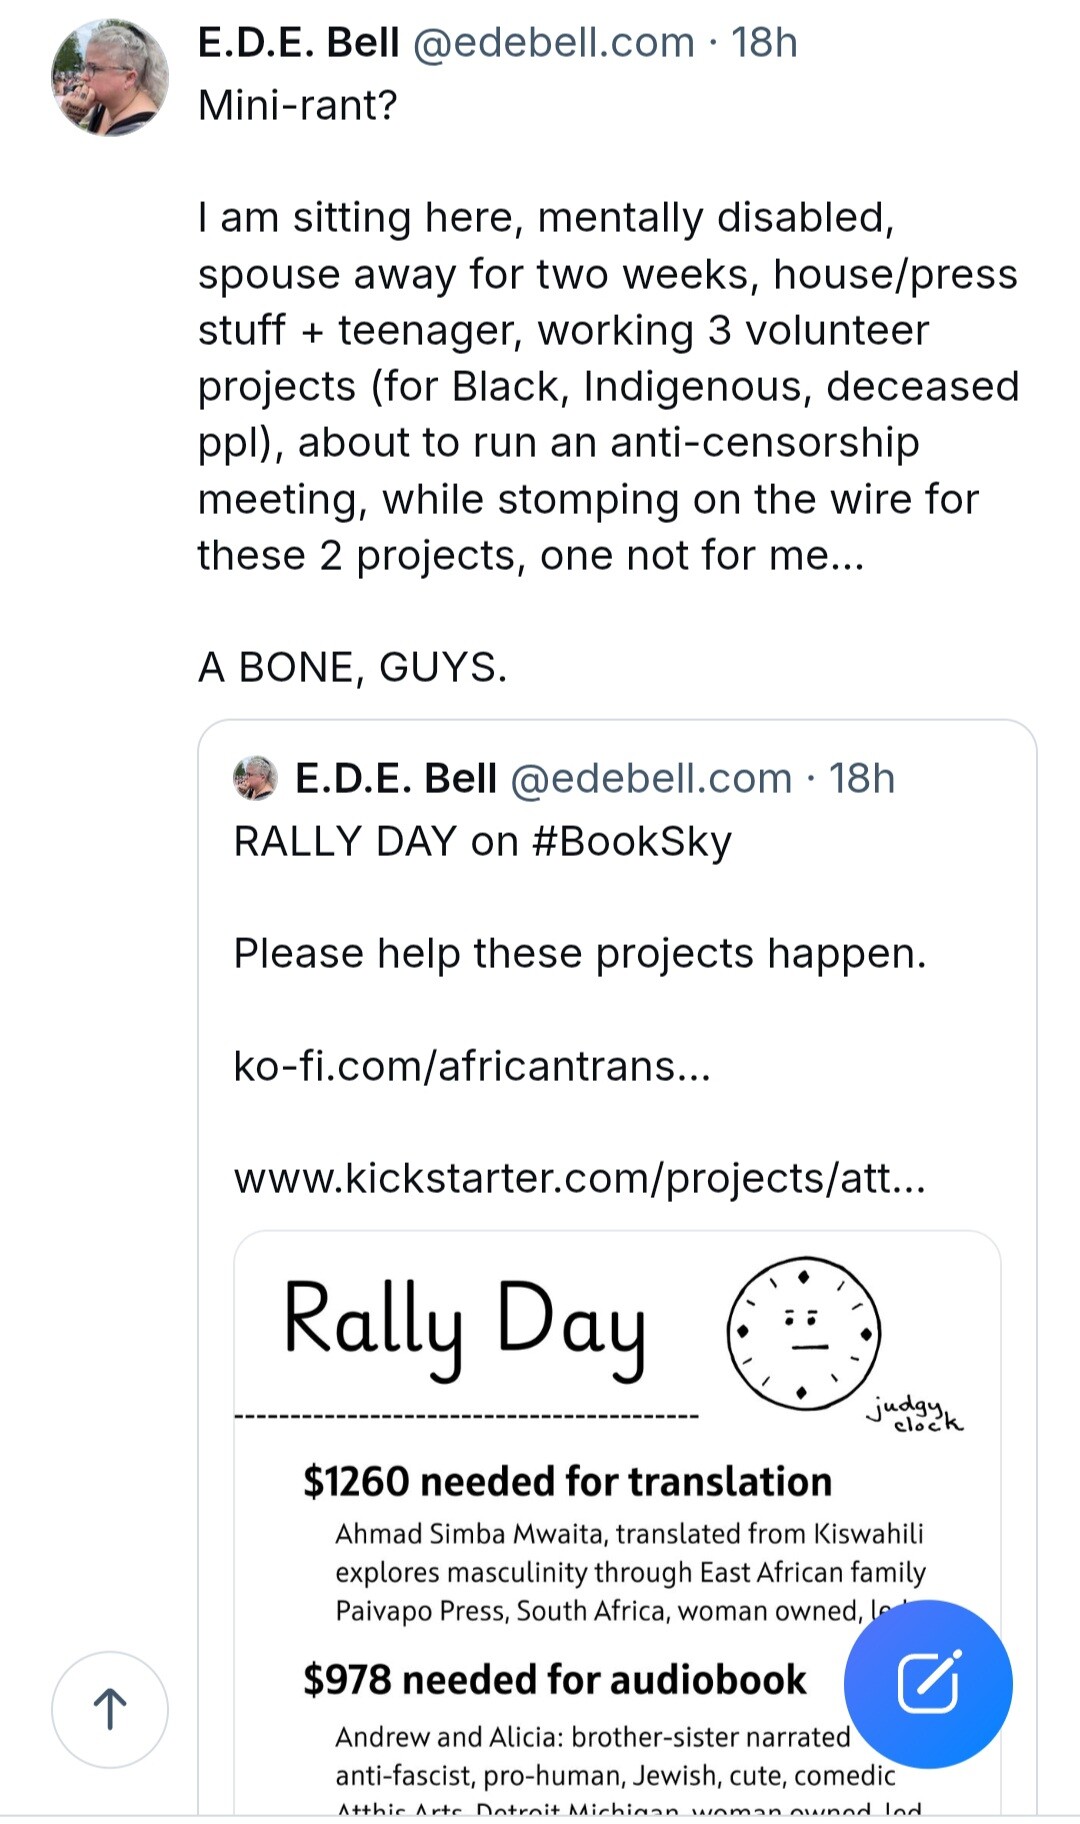Tap "A BONE, GUYS." text line
1080x1824 pixels.
pos(352,667)
